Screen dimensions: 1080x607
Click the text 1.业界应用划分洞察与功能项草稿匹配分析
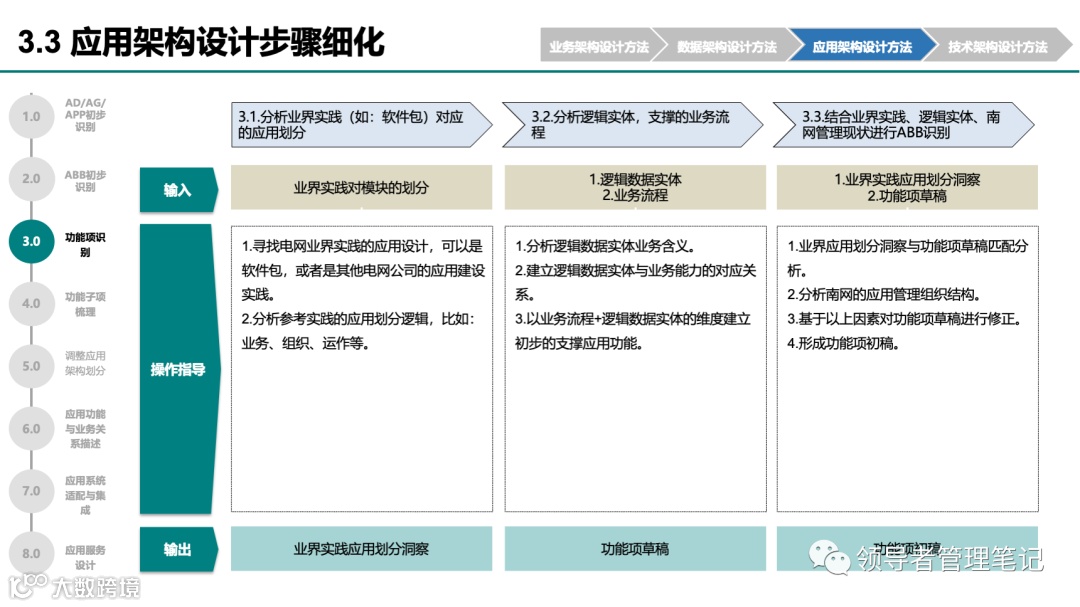coord(908,258)
